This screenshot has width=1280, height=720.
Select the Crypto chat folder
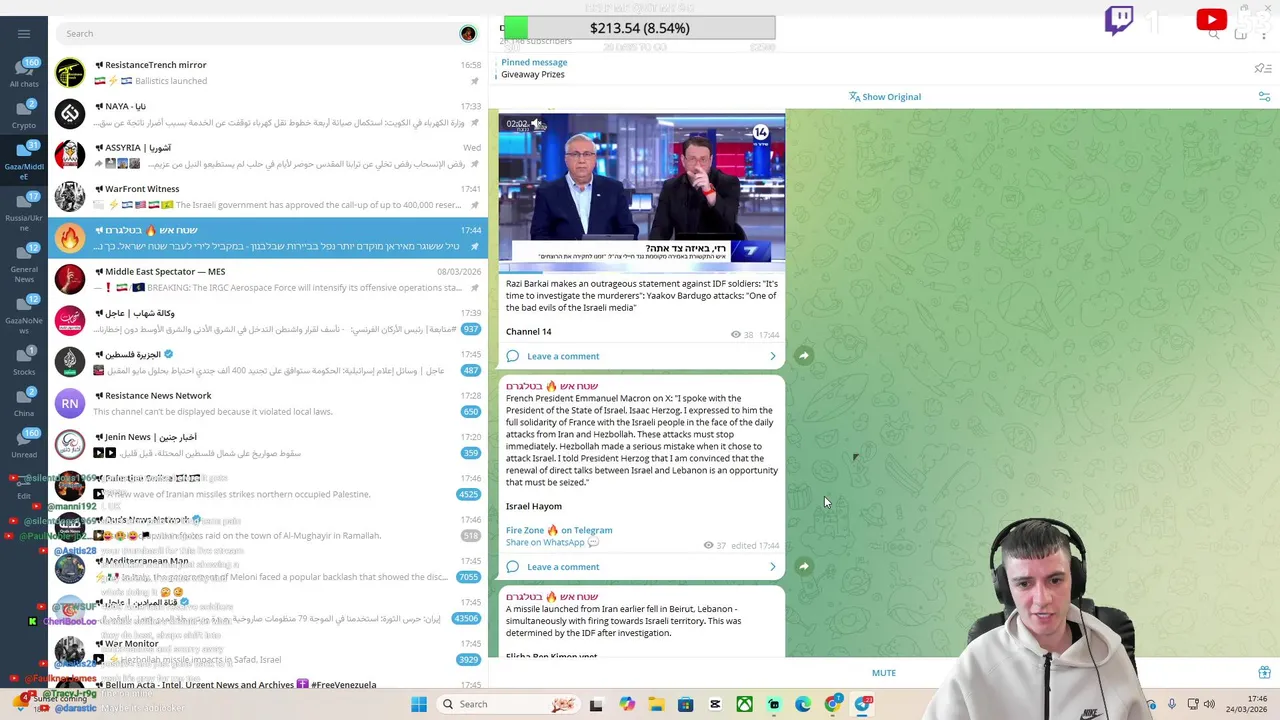(24, 115)
